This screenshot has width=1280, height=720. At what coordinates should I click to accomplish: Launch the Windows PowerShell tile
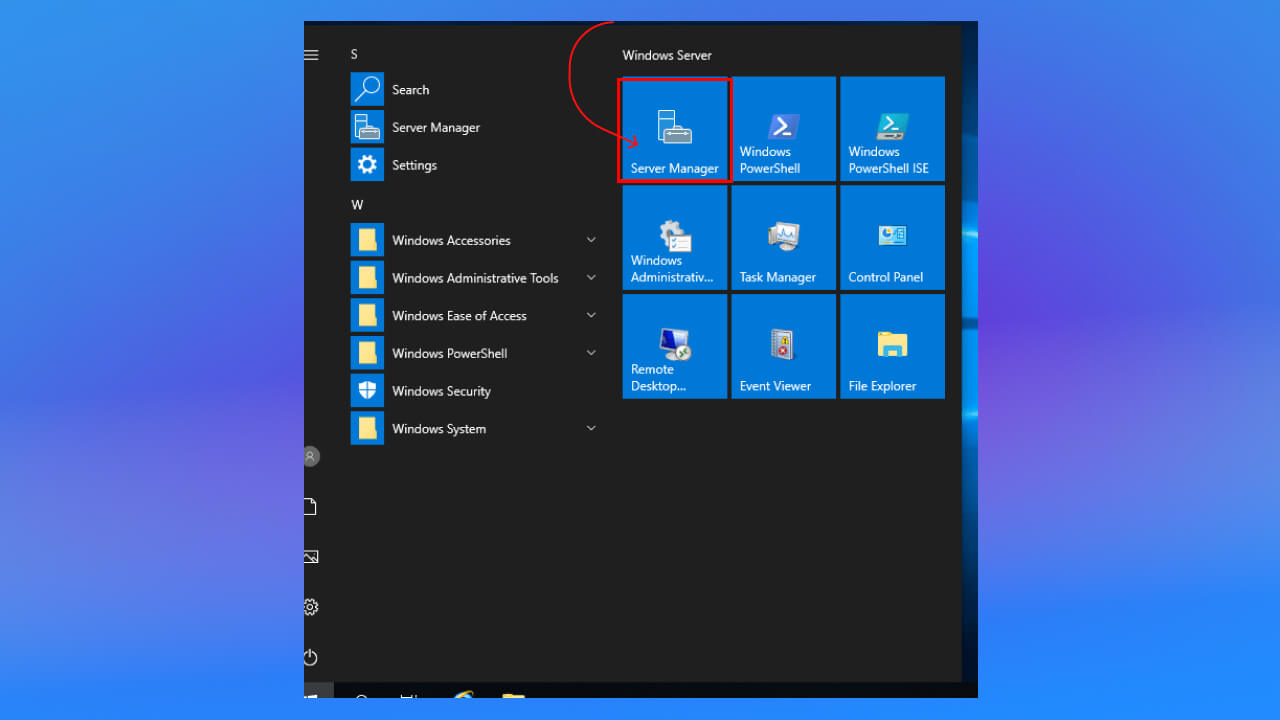(x=783, y=129)
